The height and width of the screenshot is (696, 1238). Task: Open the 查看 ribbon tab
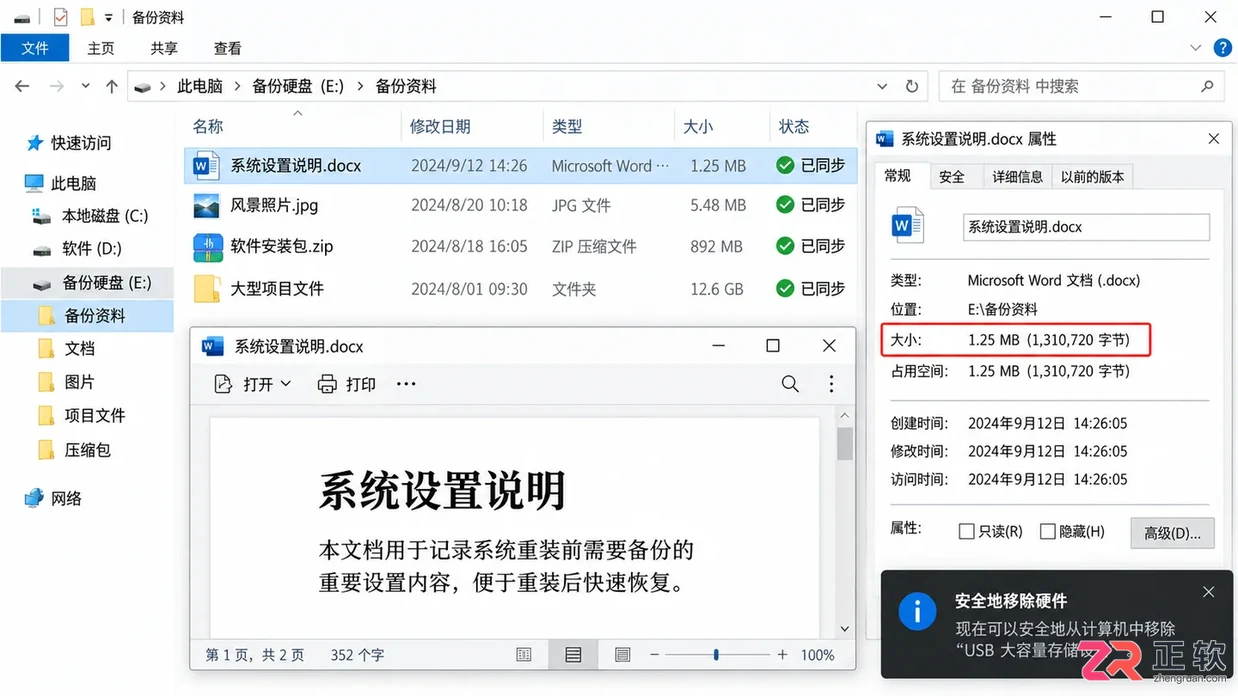227,48
